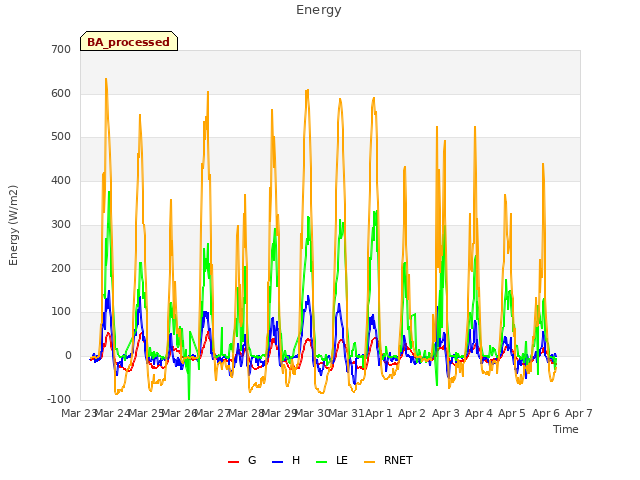Click the blue H legend swatch

(277, 462)
